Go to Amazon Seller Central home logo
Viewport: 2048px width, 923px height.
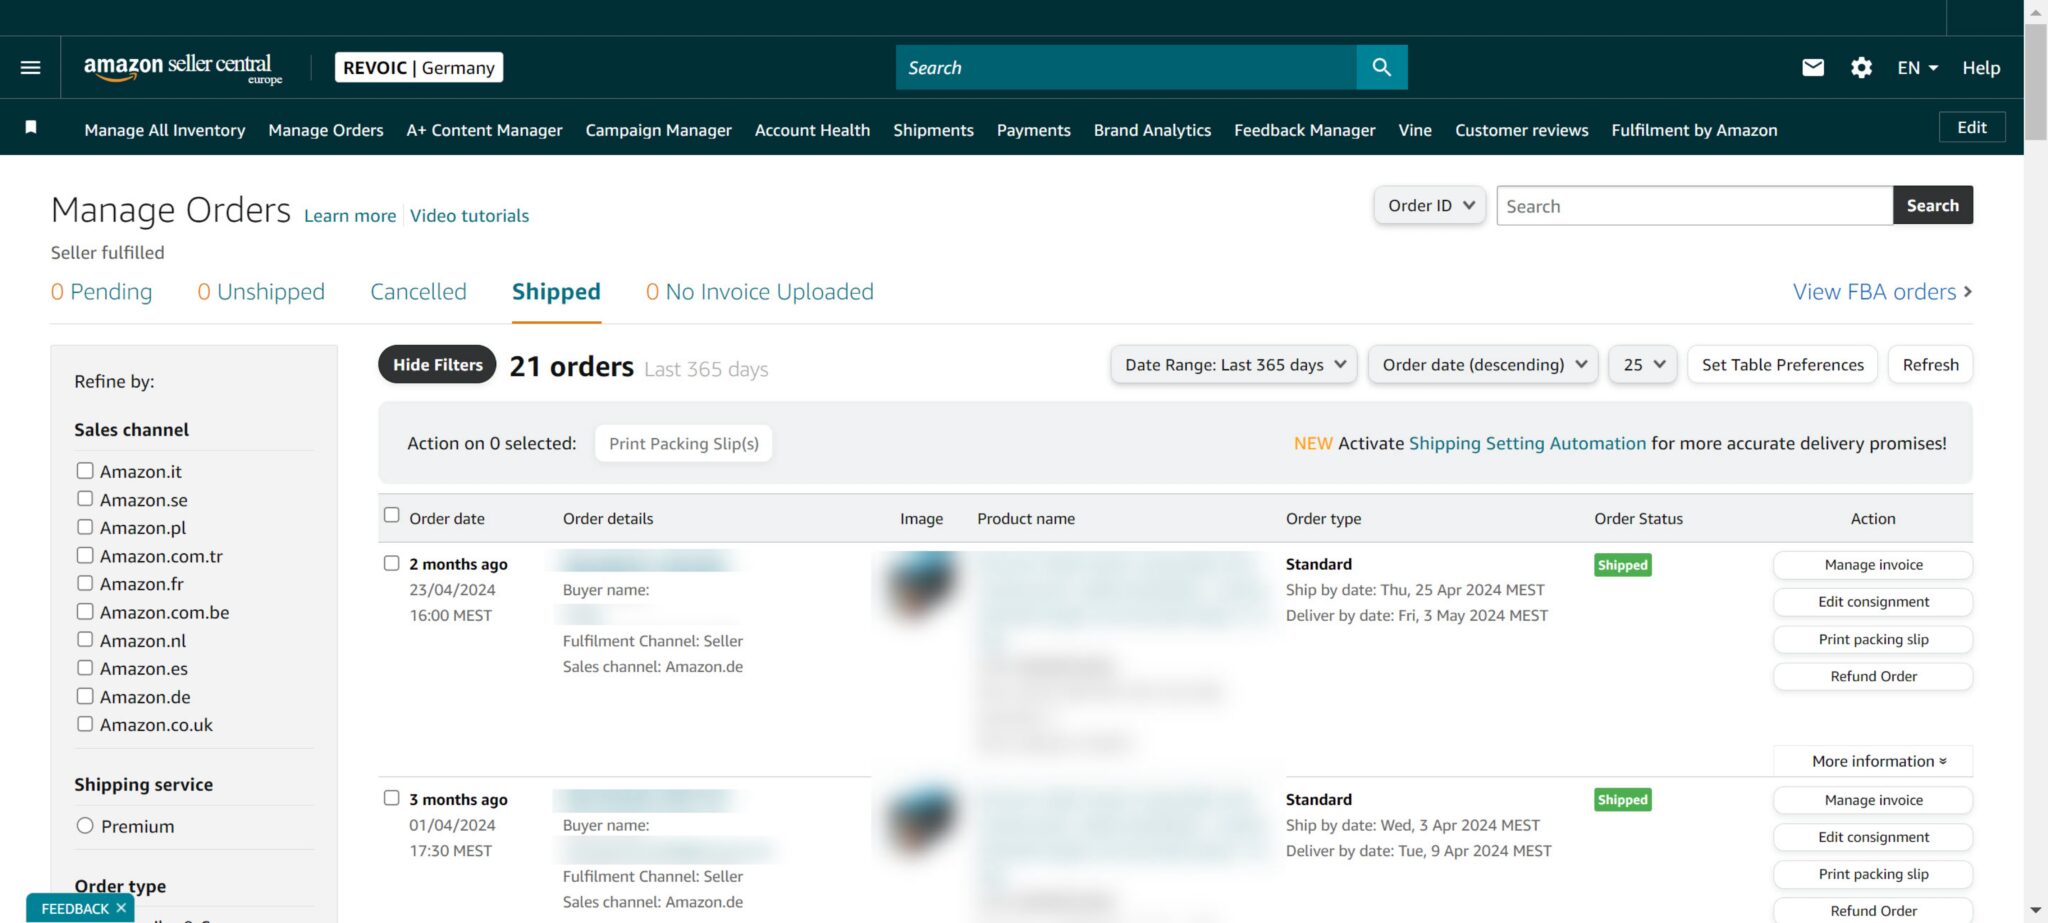point(183,68)
